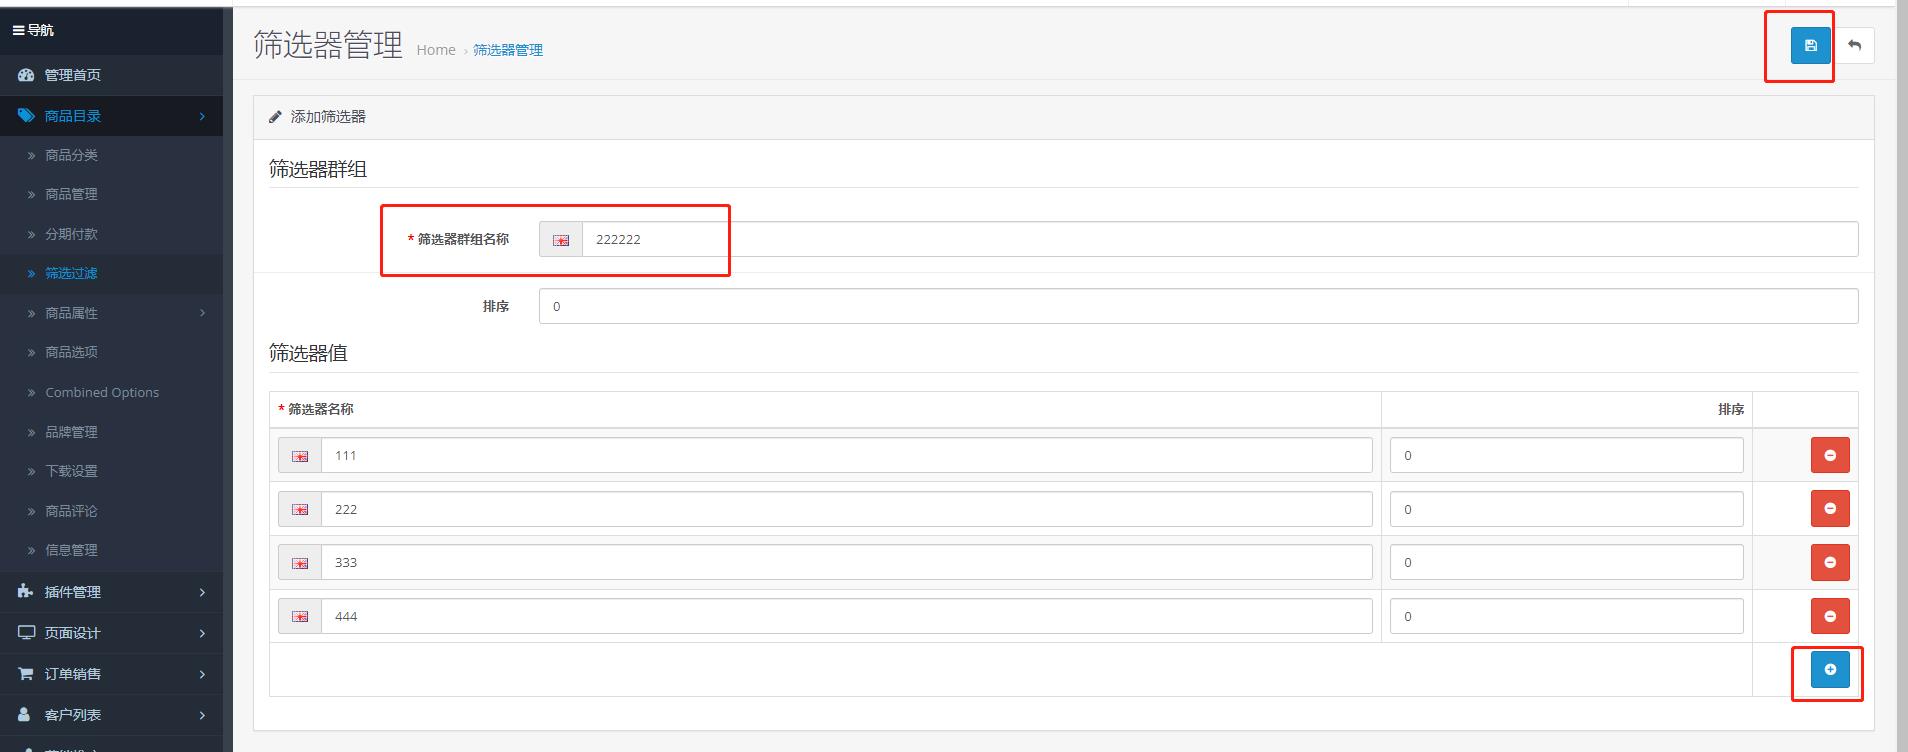Click the blue save button
Image resolution: width=1908 pixels, height=752 pixels.
(x=1810, y=46)
